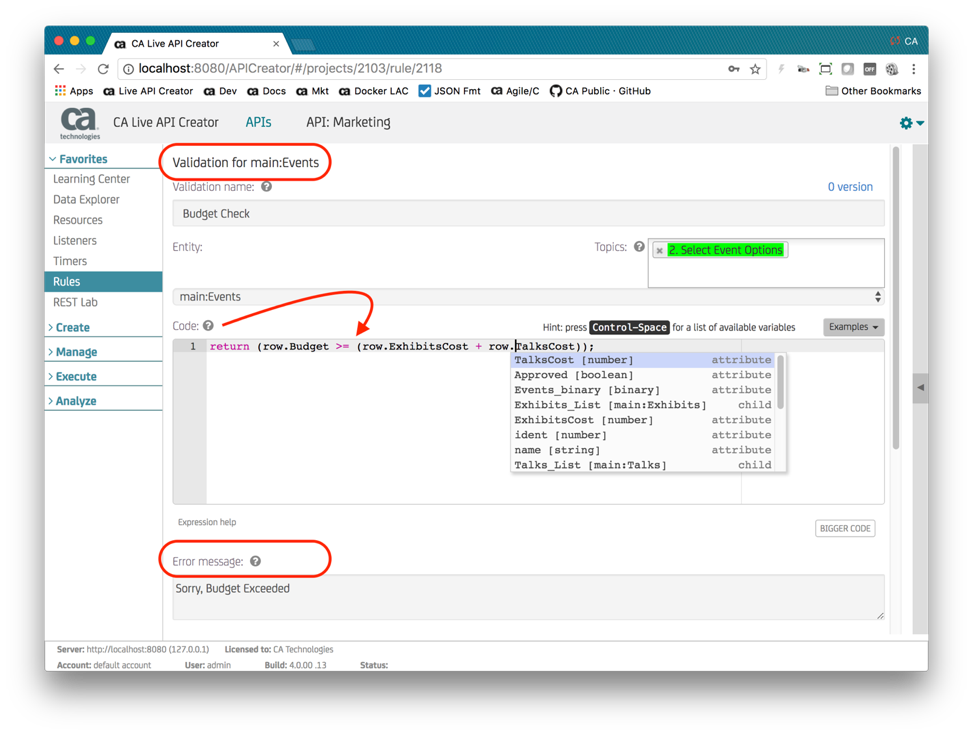Click the CA technologies logo

[79, 123]
